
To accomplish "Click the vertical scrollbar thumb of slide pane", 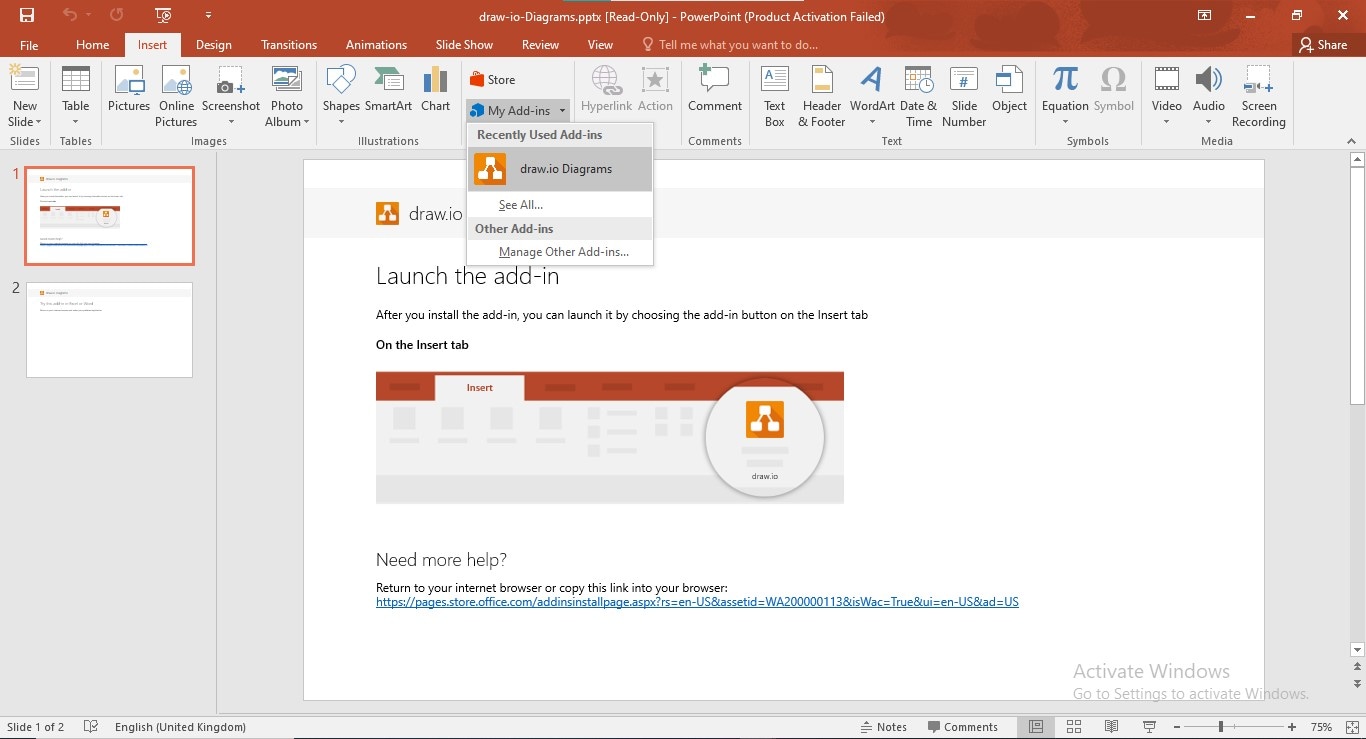I will tap(1357, 285).
